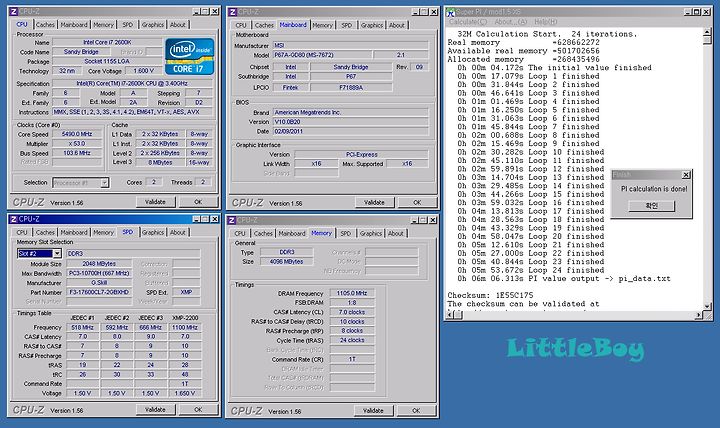720x428 pixels.
Task: Click the Super PI horizontal scrollbar right arrow
Action: pyautogui.click(x=698, y=315)
